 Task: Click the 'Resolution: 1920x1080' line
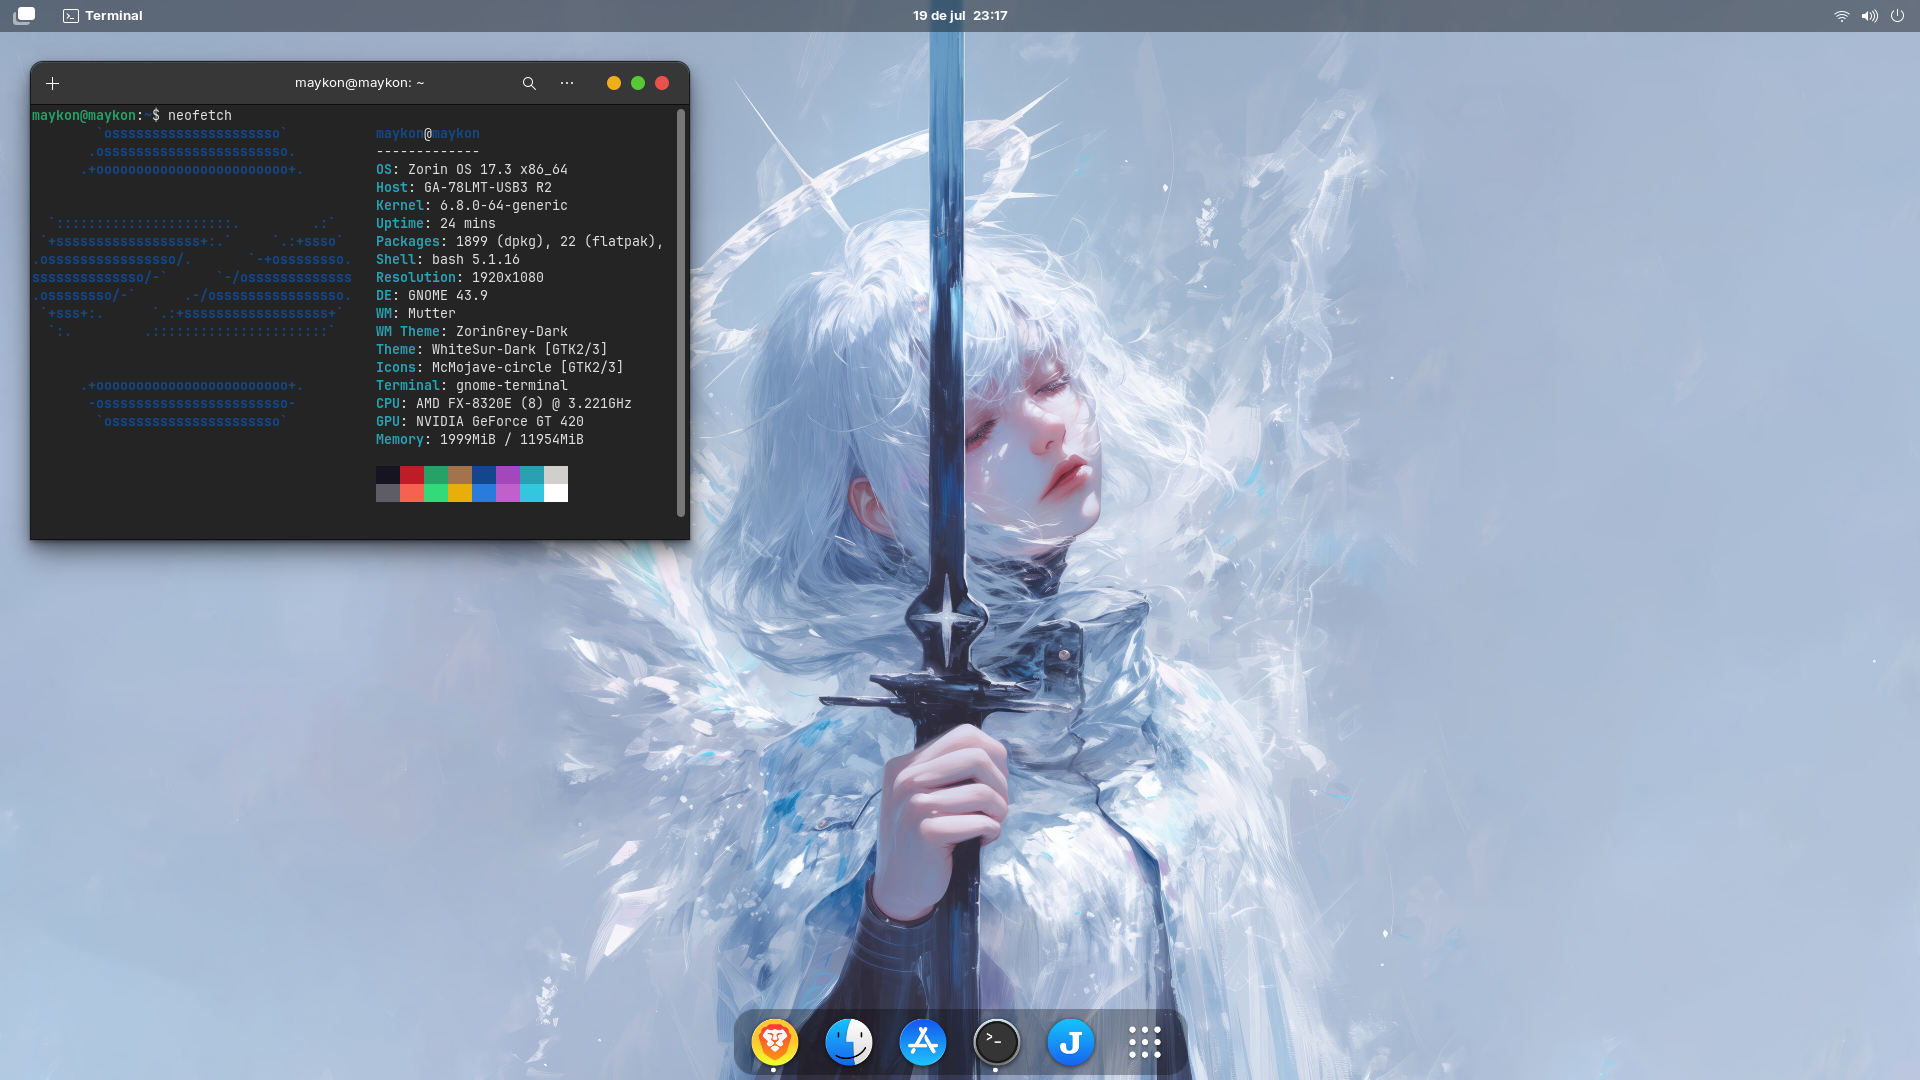460,277
